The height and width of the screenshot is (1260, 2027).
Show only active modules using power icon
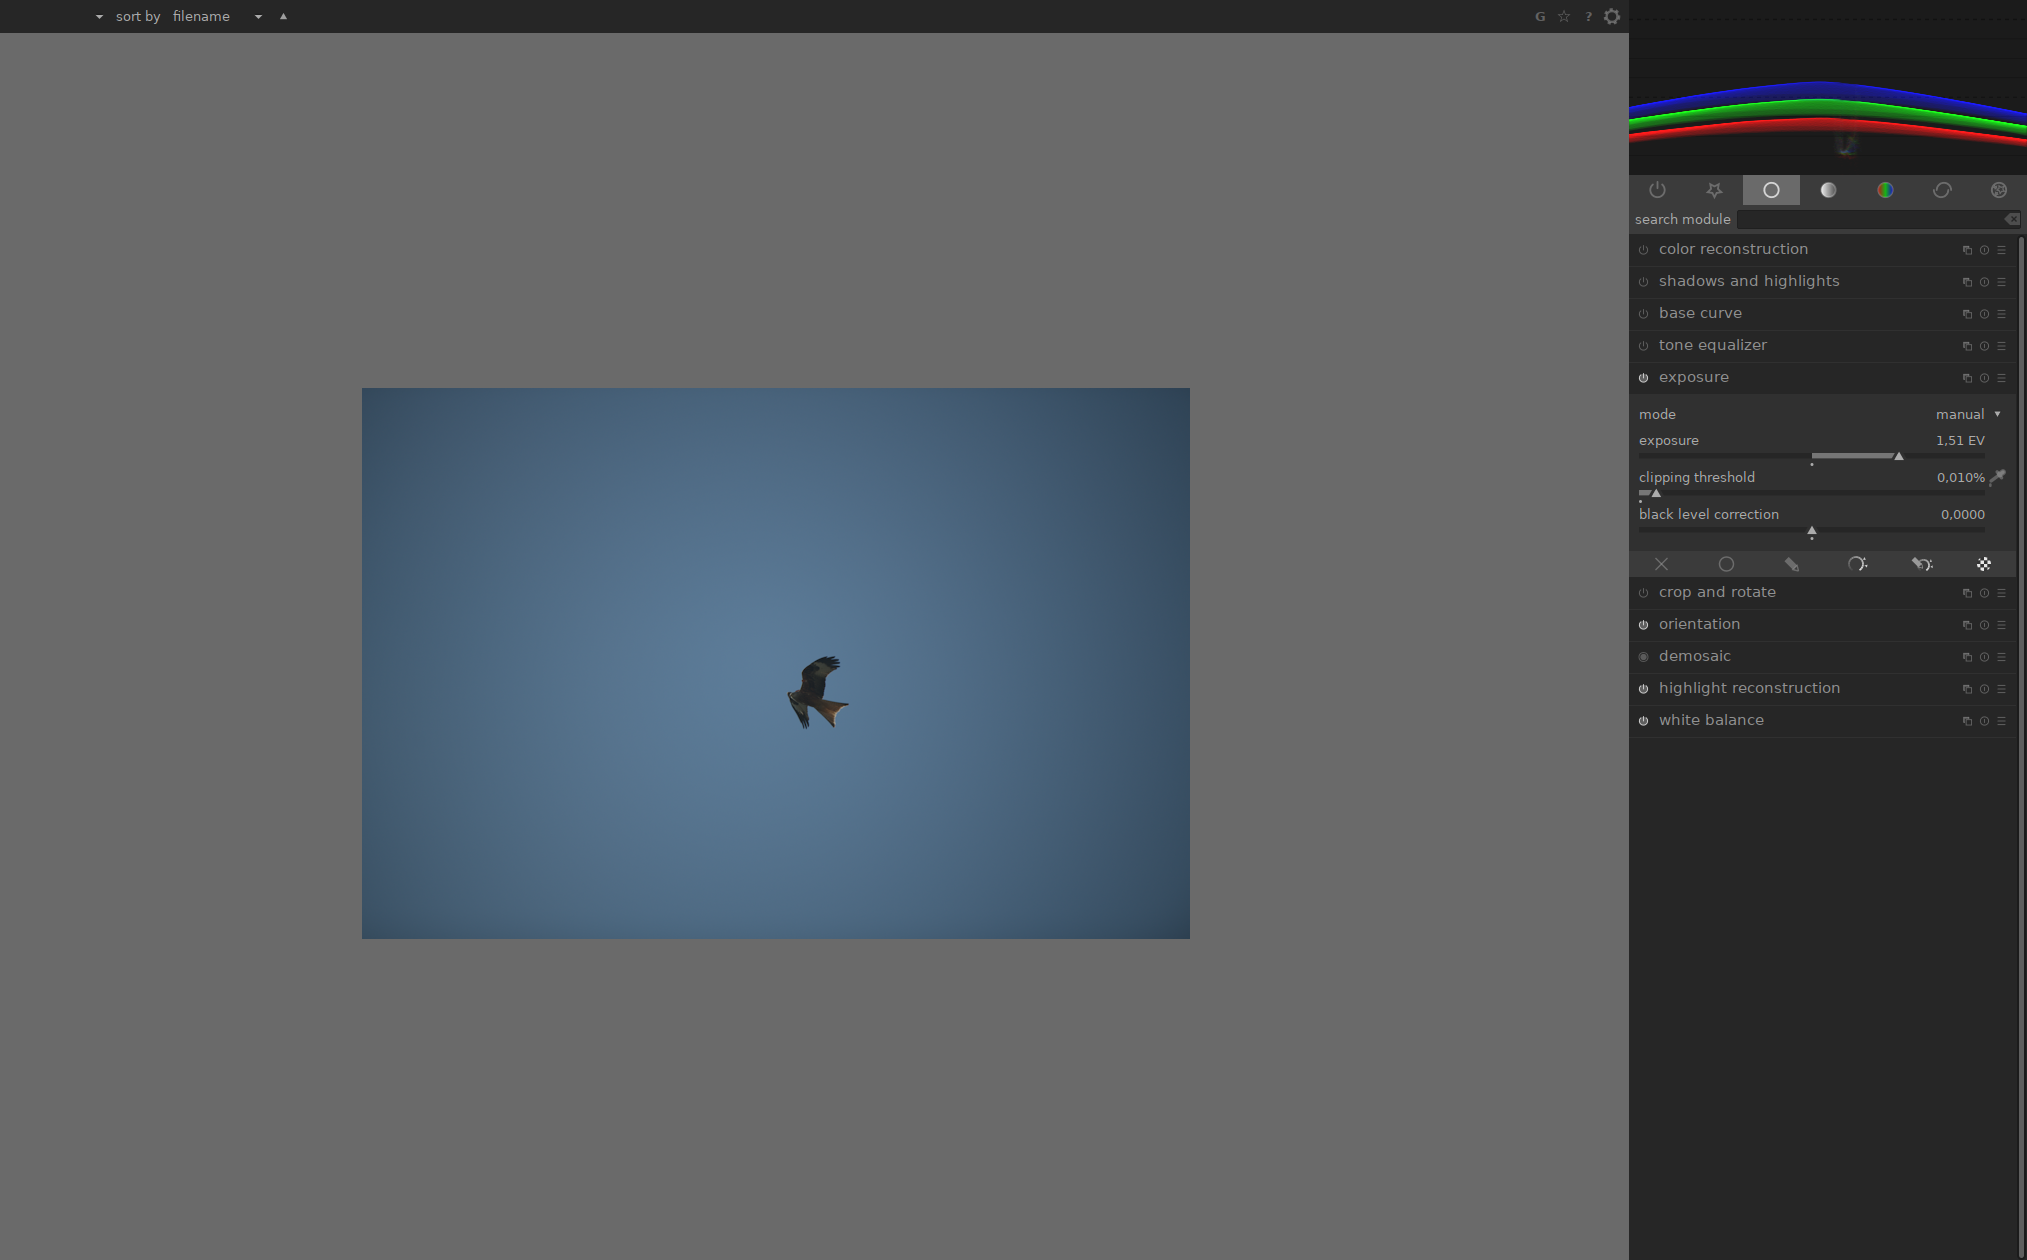(x=1657, y=190)
